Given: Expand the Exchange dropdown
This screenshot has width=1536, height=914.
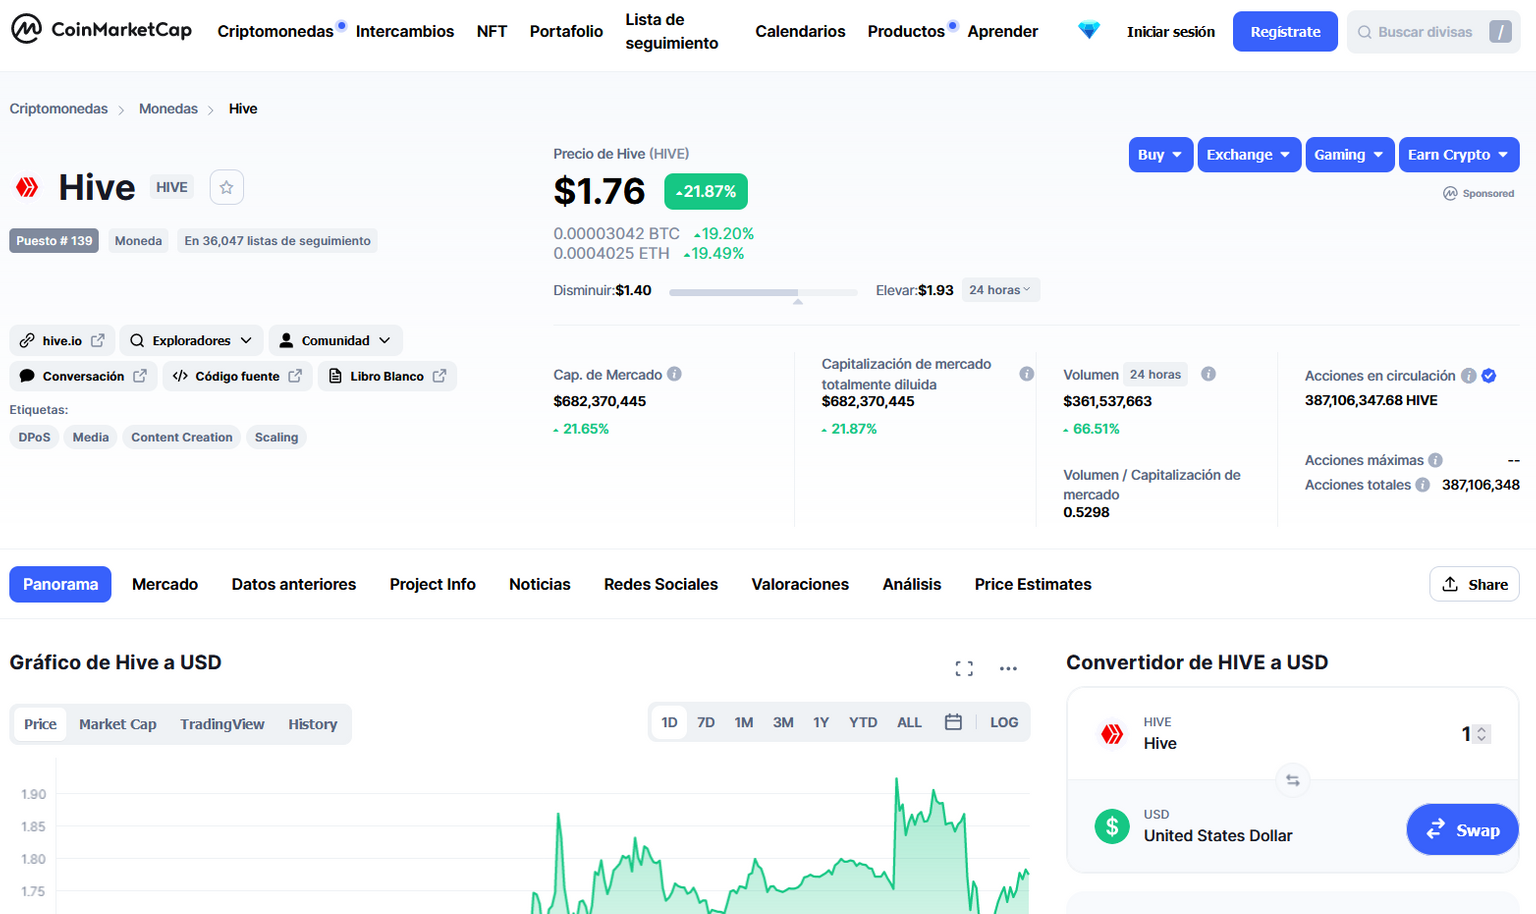Looking at the screenshot, I should pos(1249,155).
